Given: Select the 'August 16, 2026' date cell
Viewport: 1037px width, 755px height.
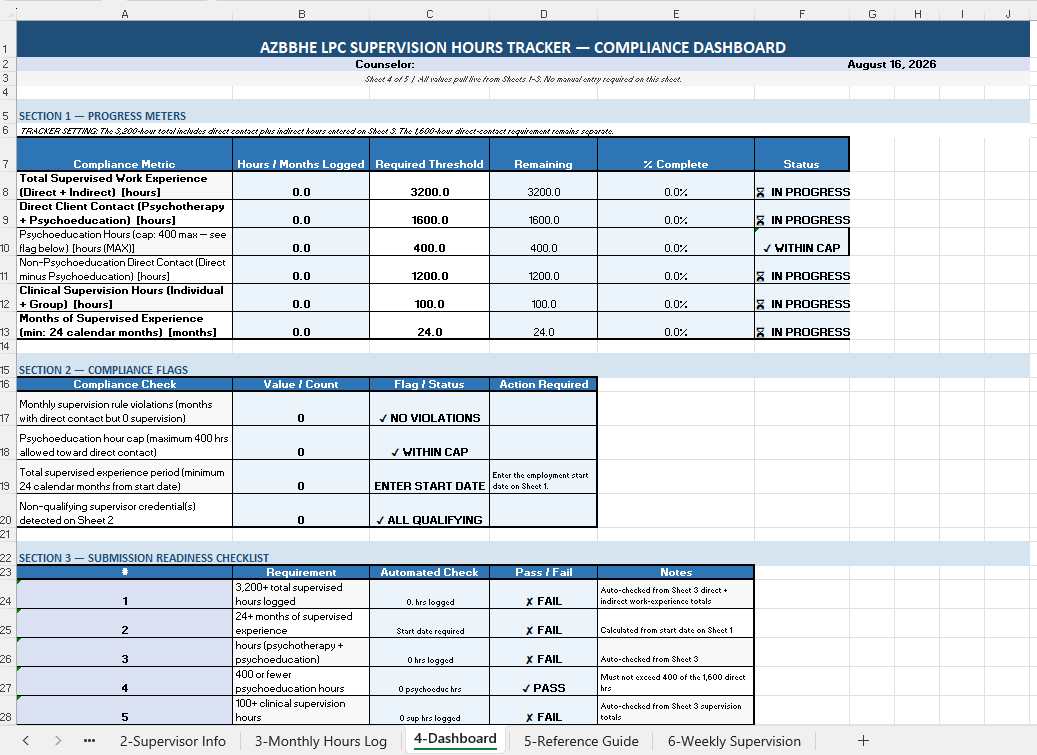Looking at the screenshot, I should (892, 64).
